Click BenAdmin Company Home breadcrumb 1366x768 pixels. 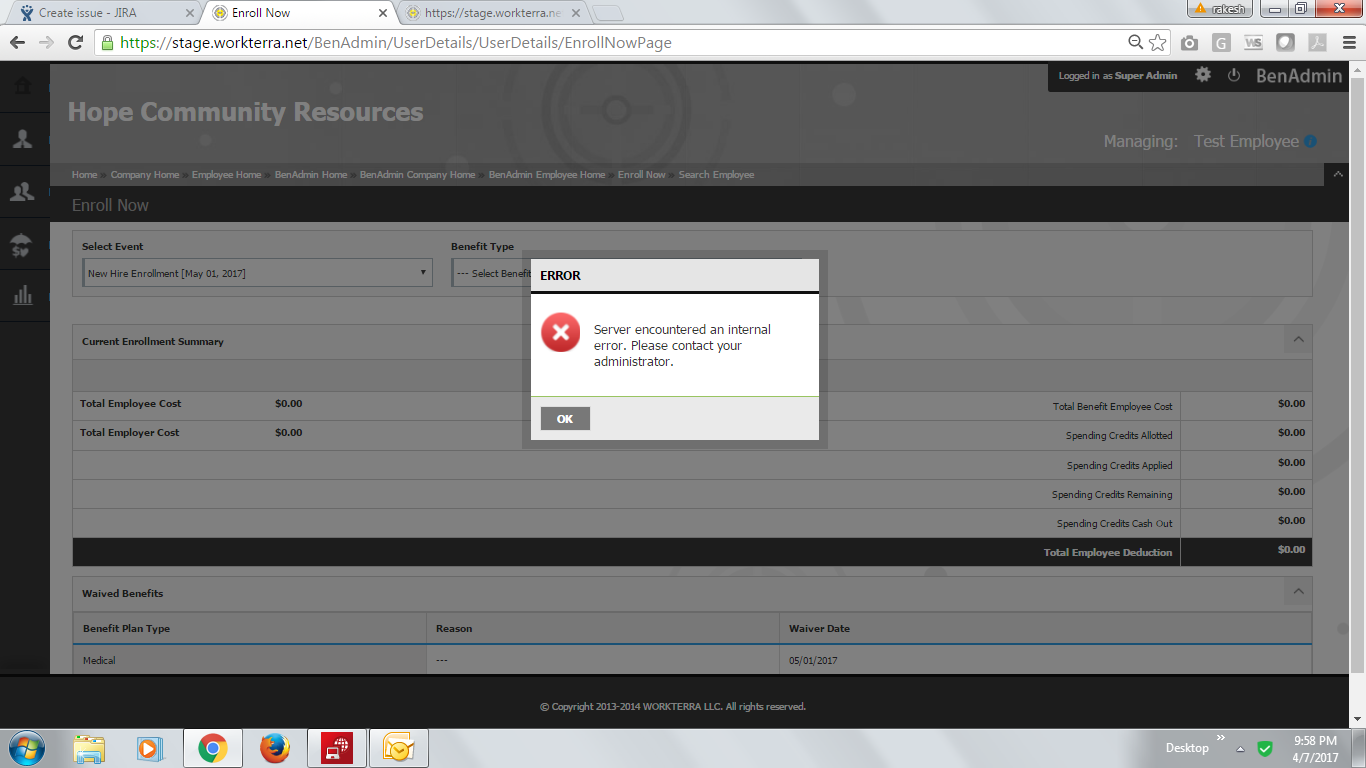(x=417, y=175)
